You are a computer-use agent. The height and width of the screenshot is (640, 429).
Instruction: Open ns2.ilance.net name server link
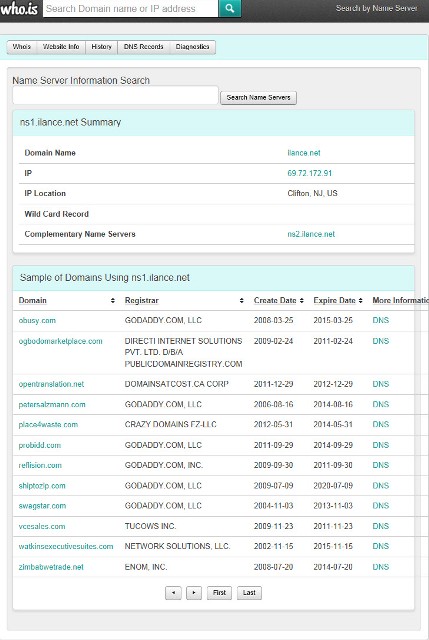click(311, 234)
